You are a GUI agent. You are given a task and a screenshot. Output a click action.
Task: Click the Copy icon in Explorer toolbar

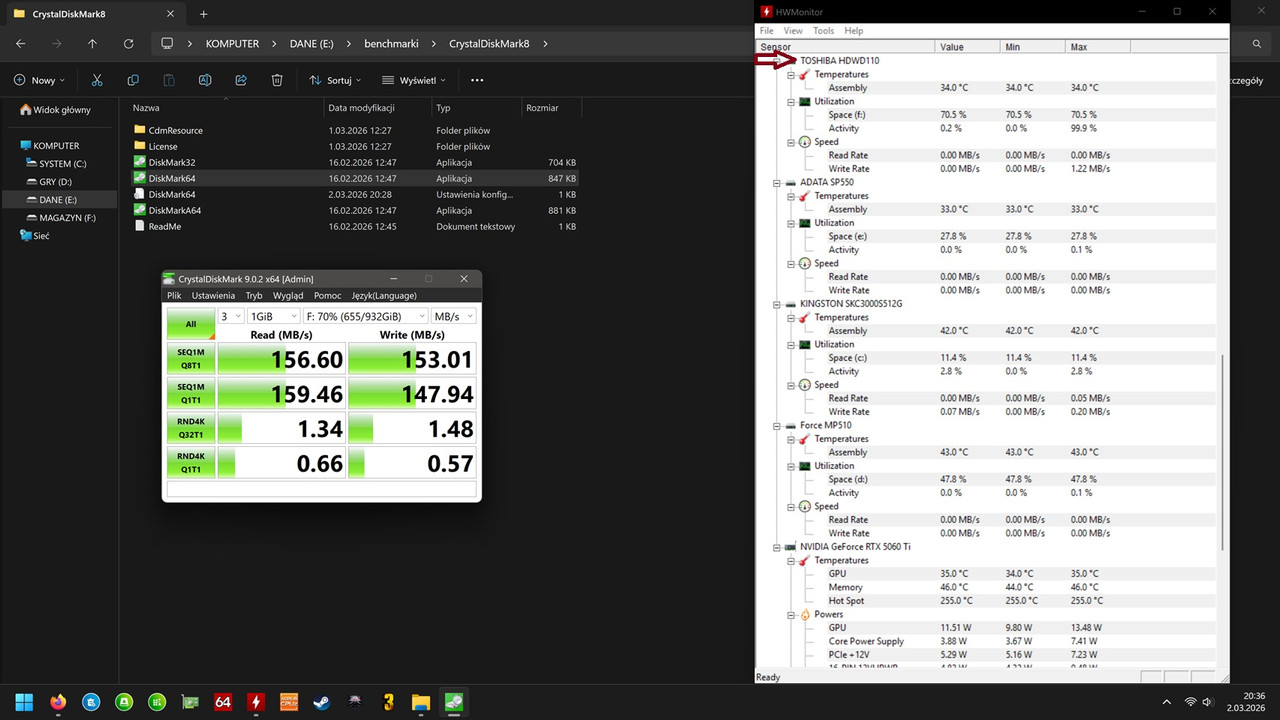click(x=133, y=80)
